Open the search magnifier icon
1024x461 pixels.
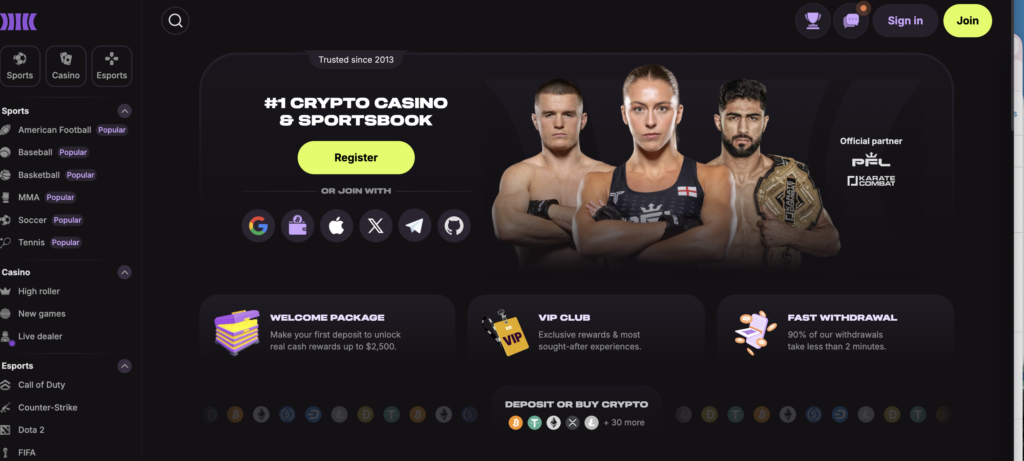point(175,21)
